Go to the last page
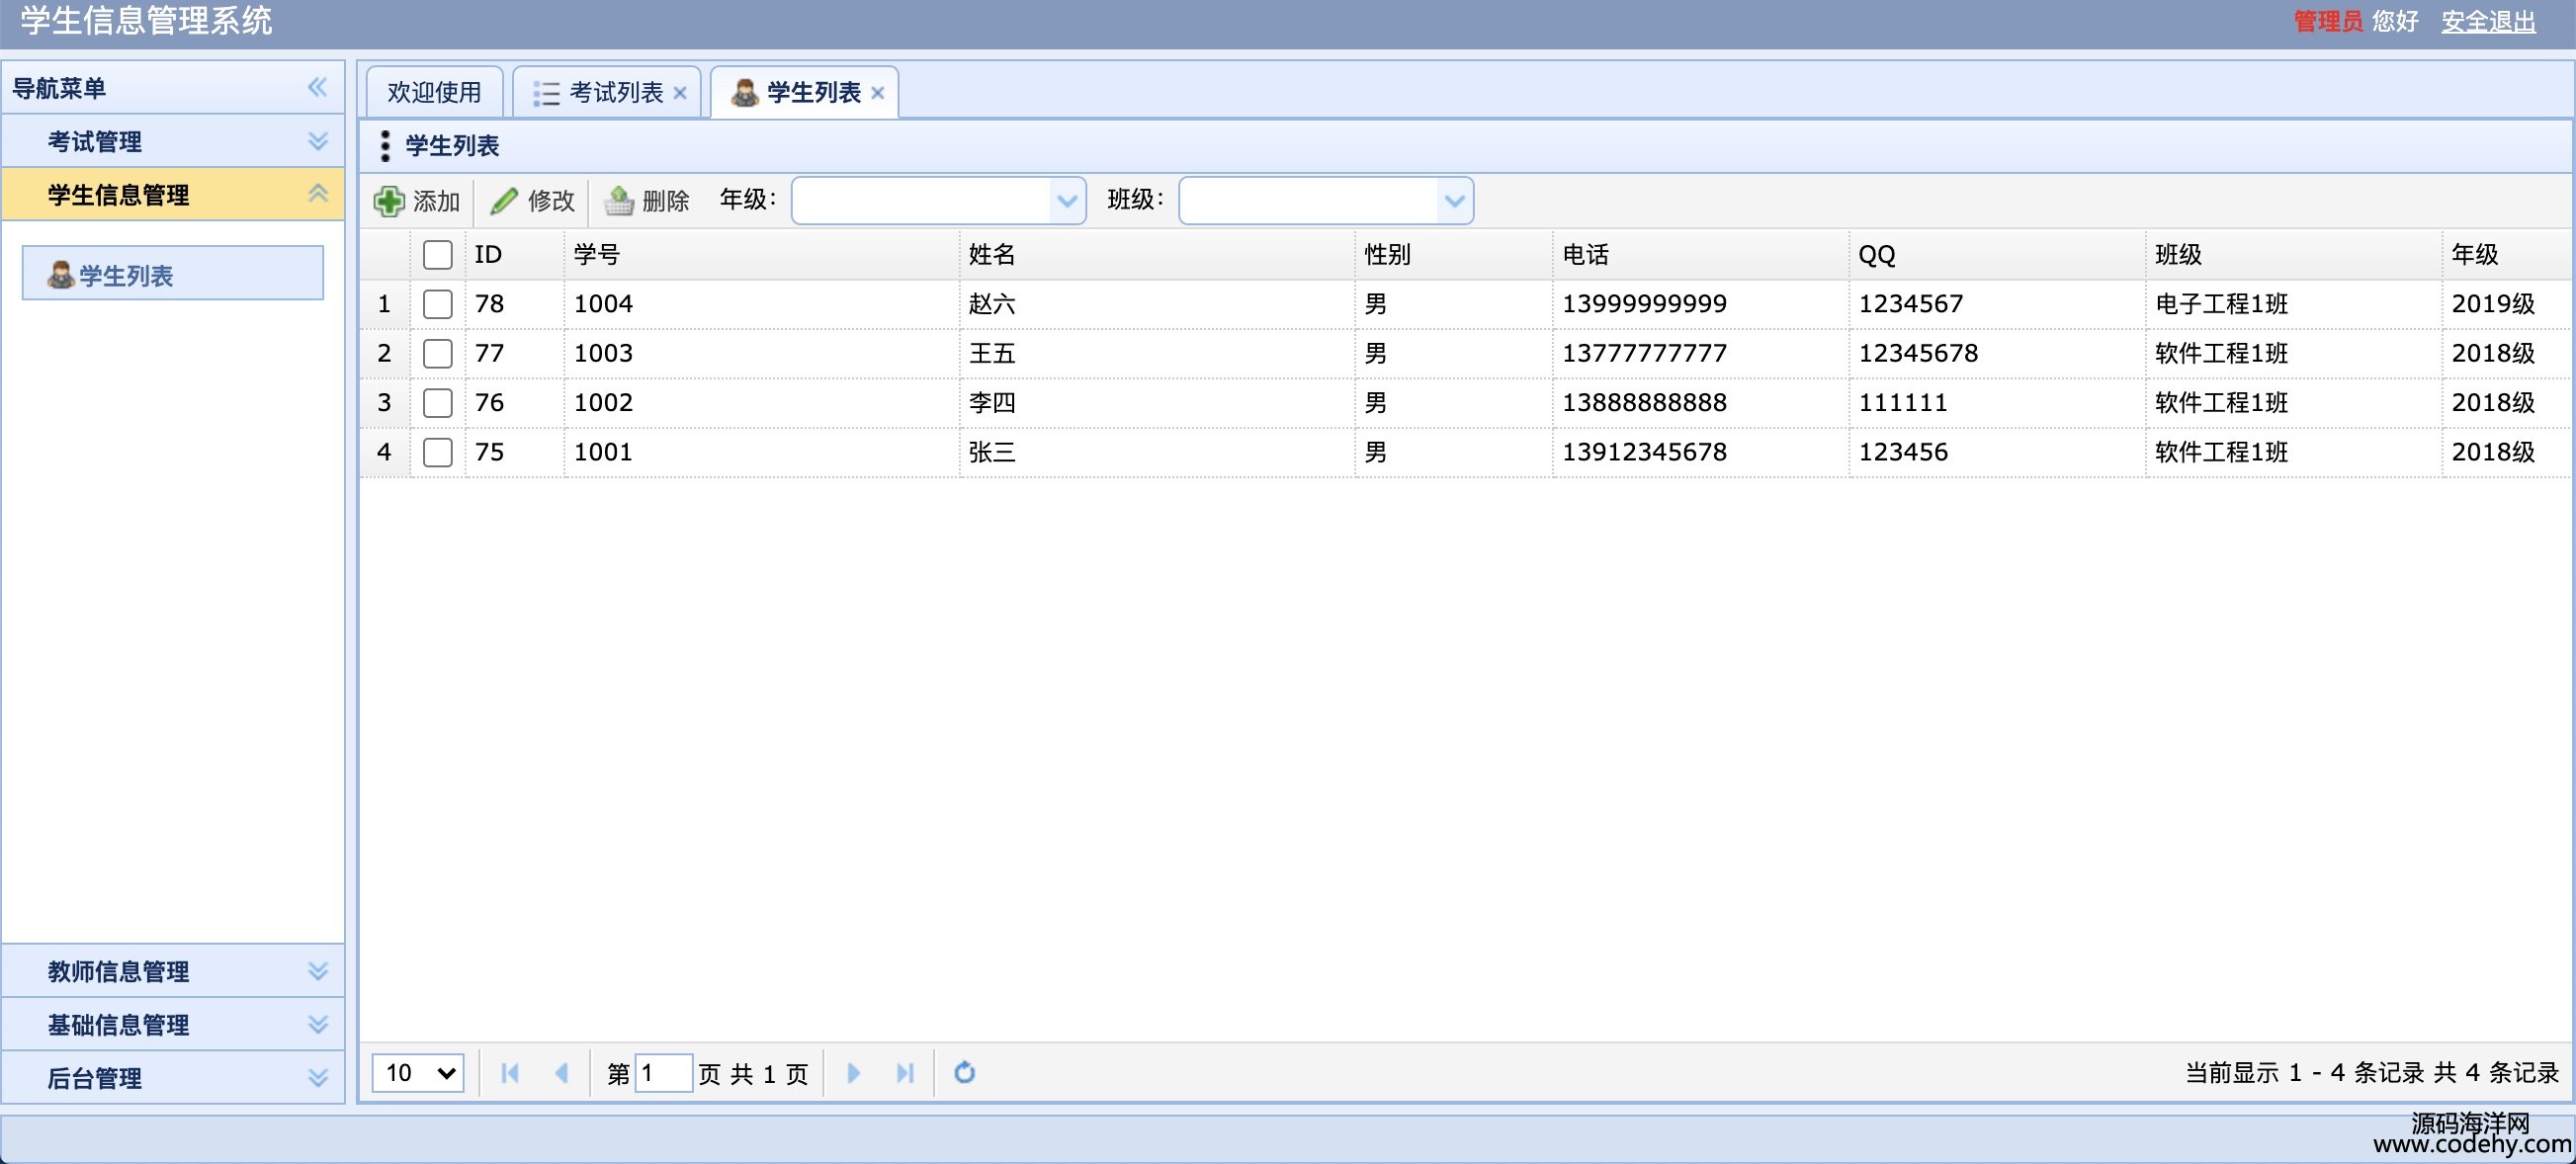 pos(905,1073)
